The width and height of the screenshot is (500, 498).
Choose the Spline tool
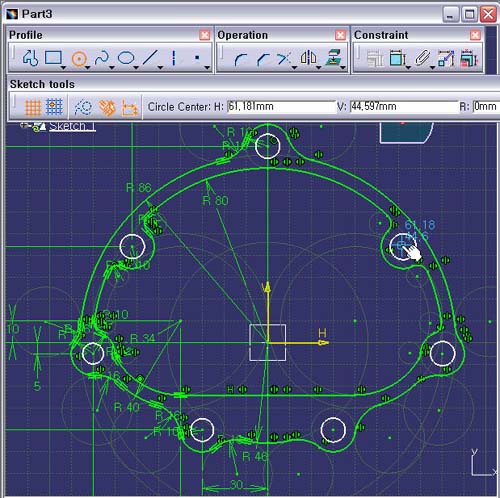(102, 58)
